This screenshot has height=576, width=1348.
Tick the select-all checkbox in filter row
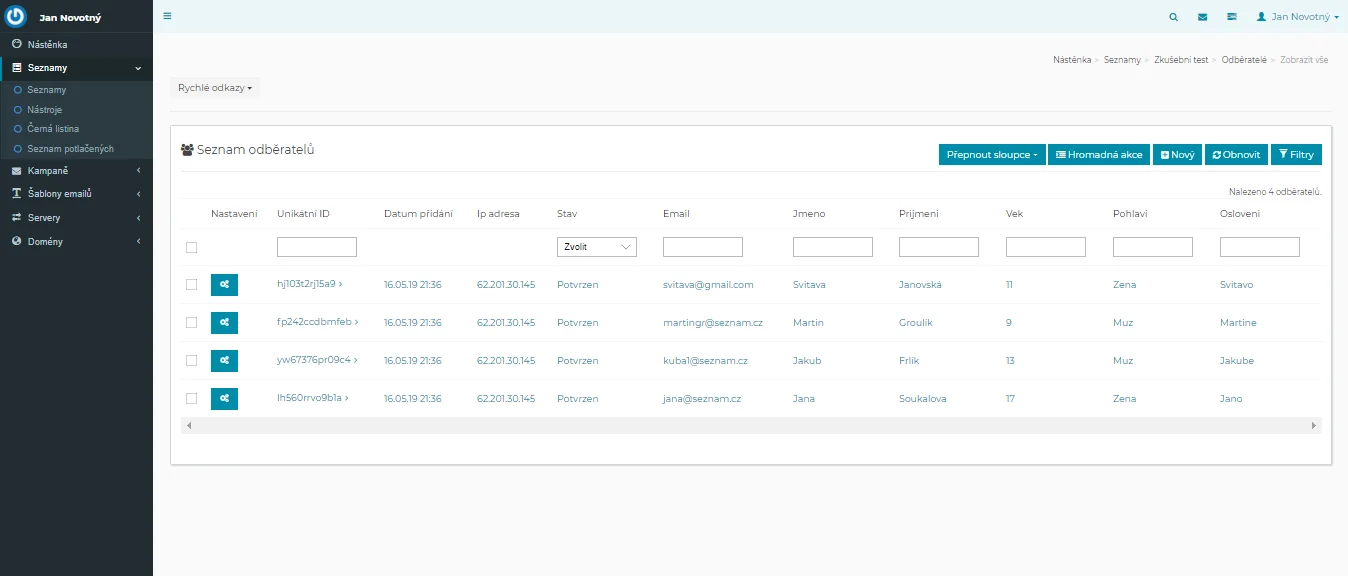coord(192,247)
